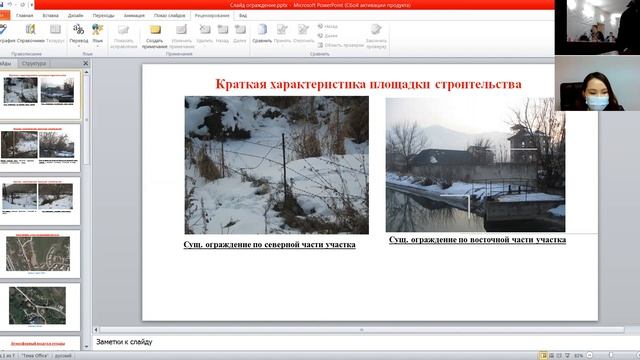Open the Язык dropdown arrow

tap(98, 46)
